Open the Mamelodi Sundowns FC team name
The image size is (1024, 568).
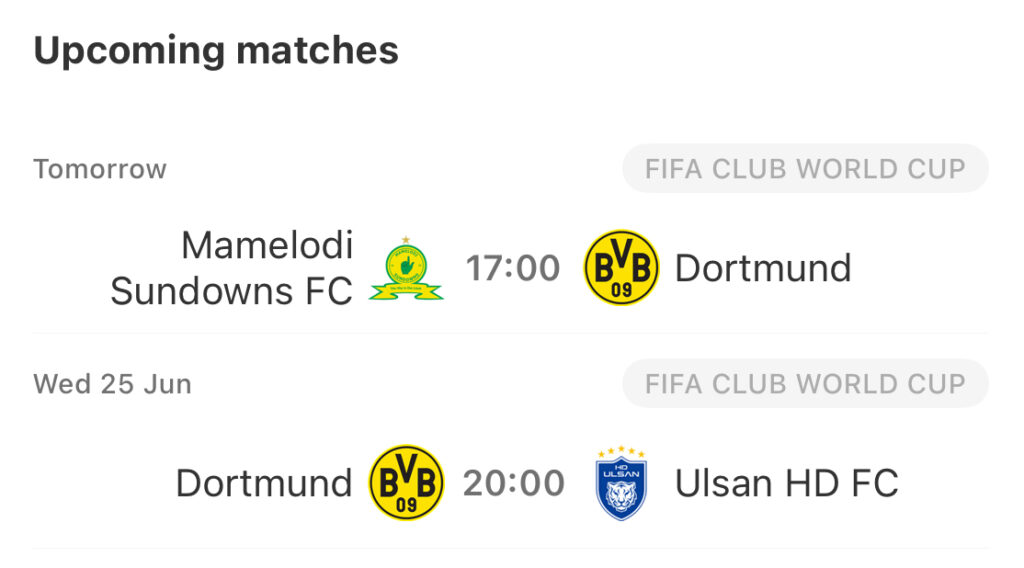point(232,268)
